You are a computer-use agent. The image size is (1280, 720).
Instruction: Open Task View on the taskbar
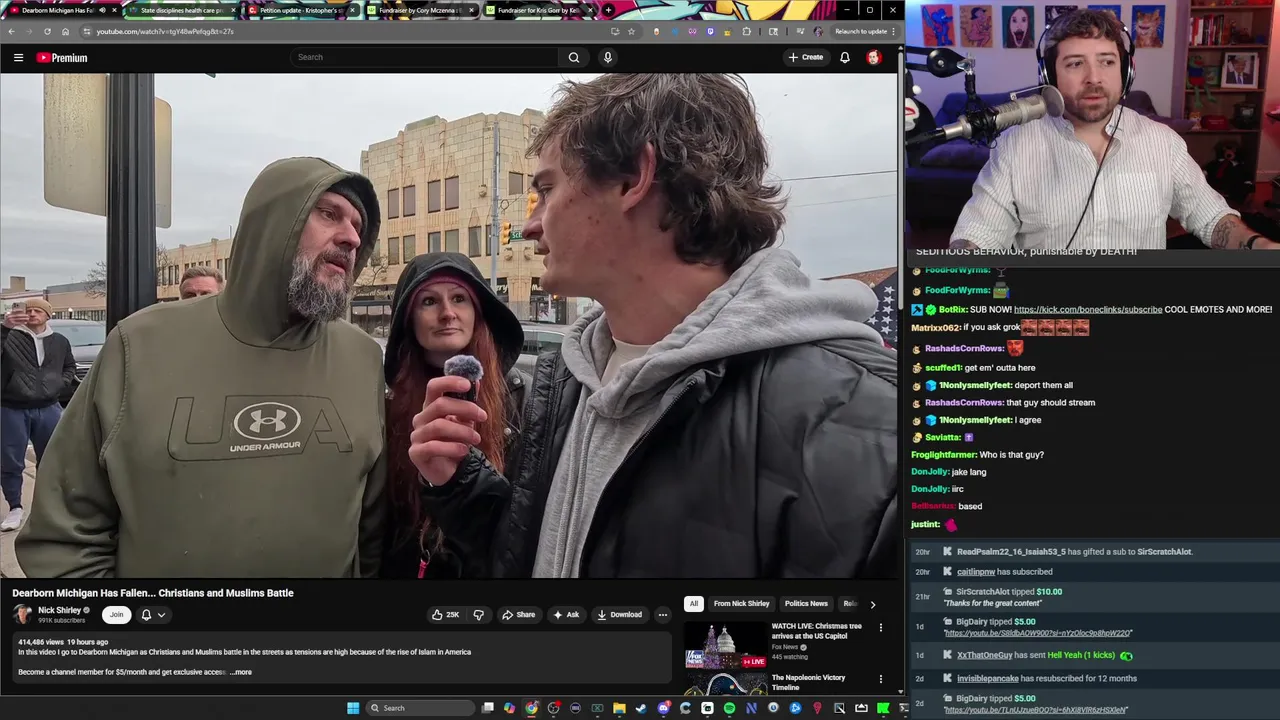point(488,708)
